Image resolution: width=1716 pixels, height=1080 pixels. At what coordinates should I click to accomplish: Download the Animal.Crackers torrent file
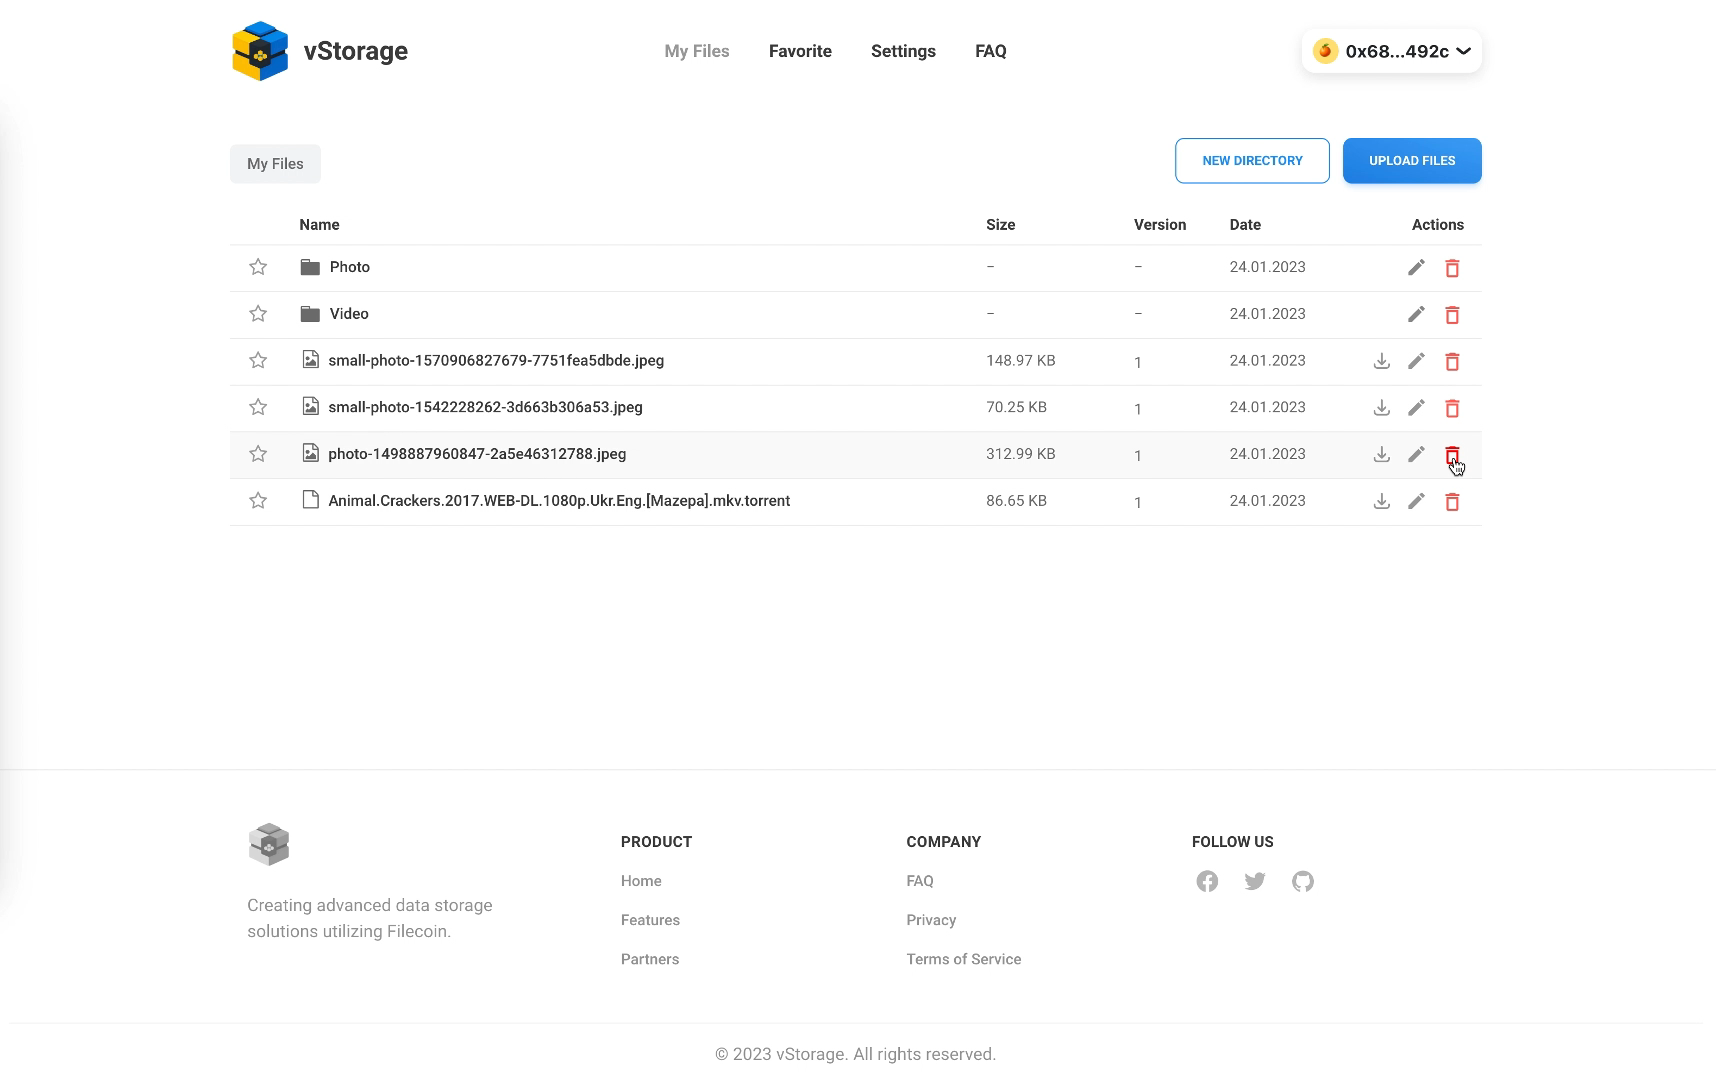click(x=1381, y=501)
